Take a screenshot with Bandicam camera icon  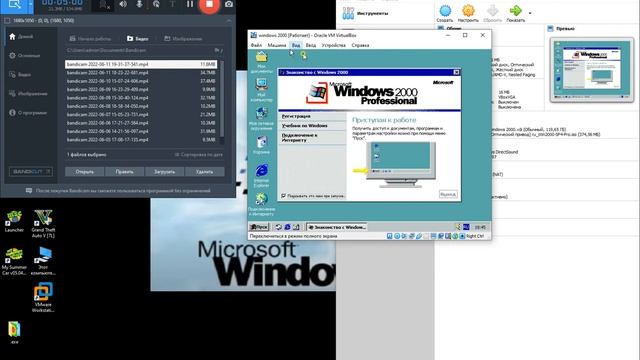click(229, 4)
